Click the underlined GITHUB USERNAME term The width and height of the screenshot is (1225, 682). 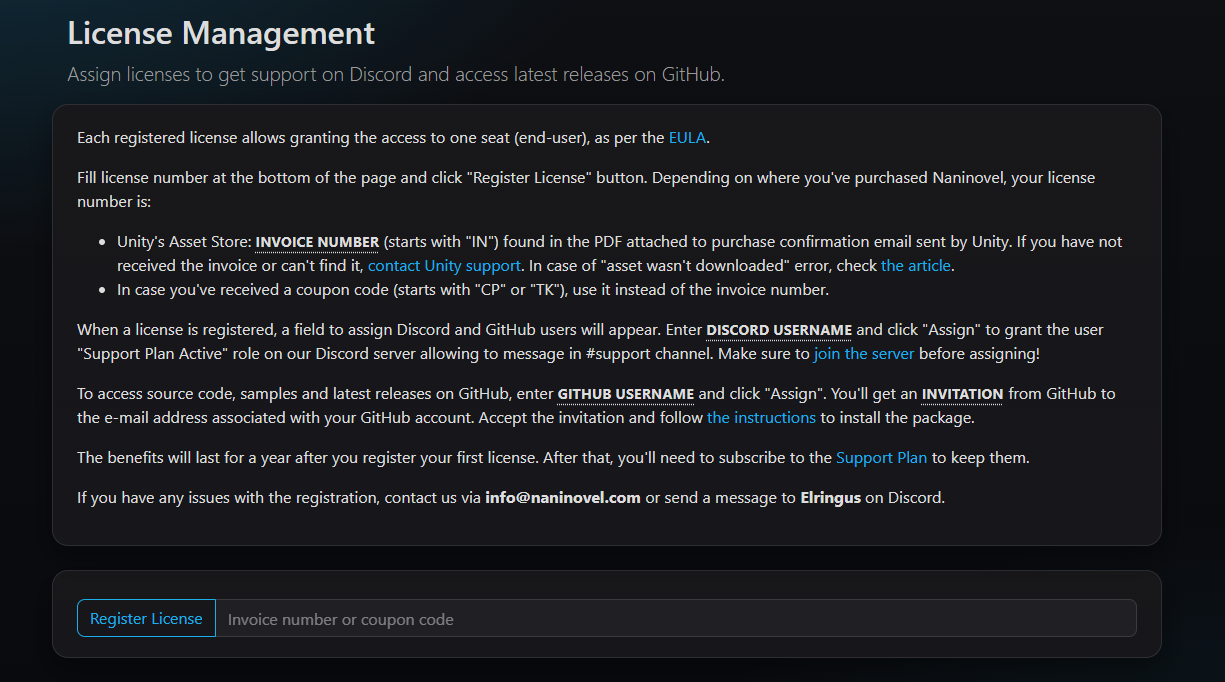[625, 394]
